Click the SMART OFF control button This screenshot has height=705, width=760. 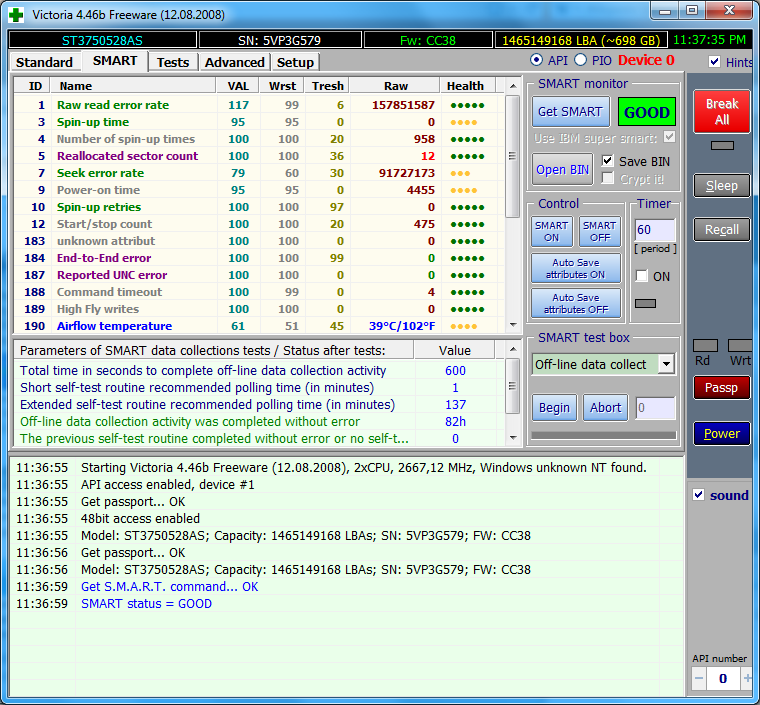[600, 232]
